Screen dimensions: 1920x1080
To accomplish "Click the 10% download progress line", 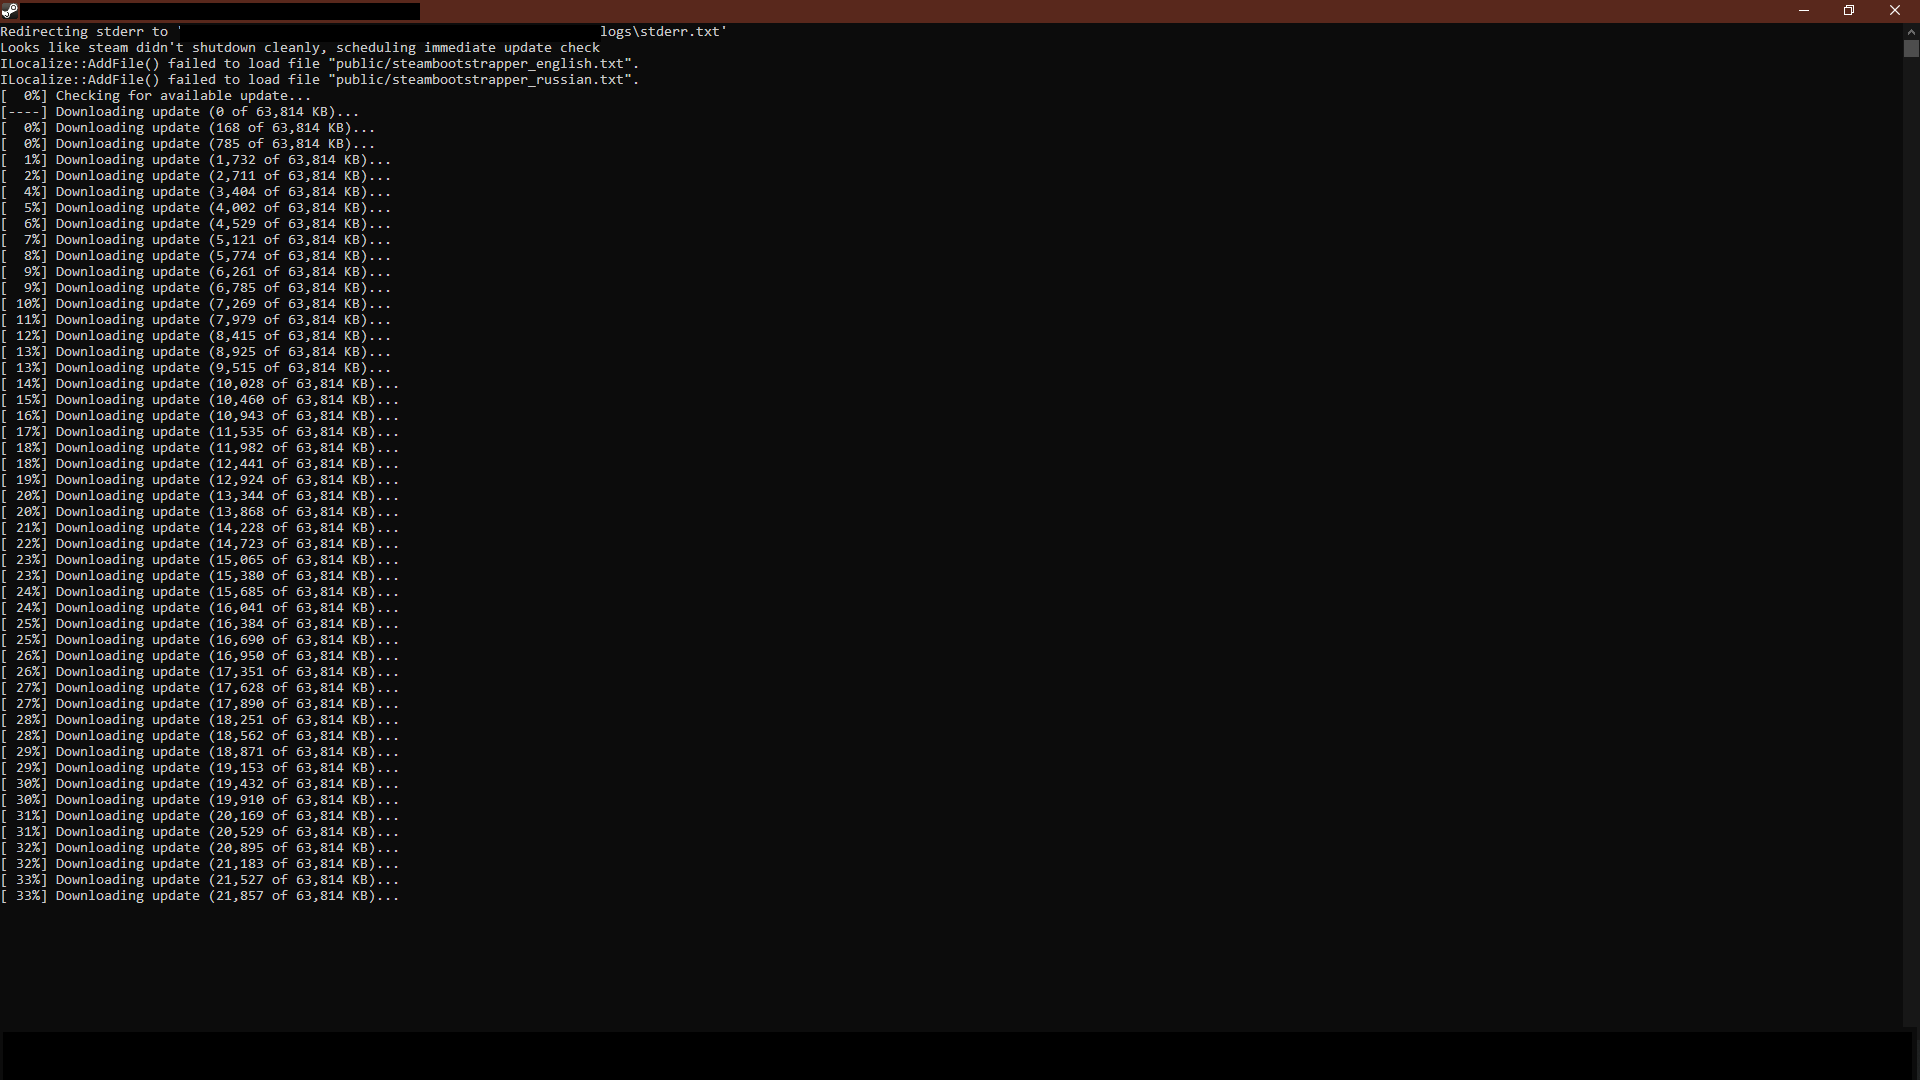I will tap(196, 304).
